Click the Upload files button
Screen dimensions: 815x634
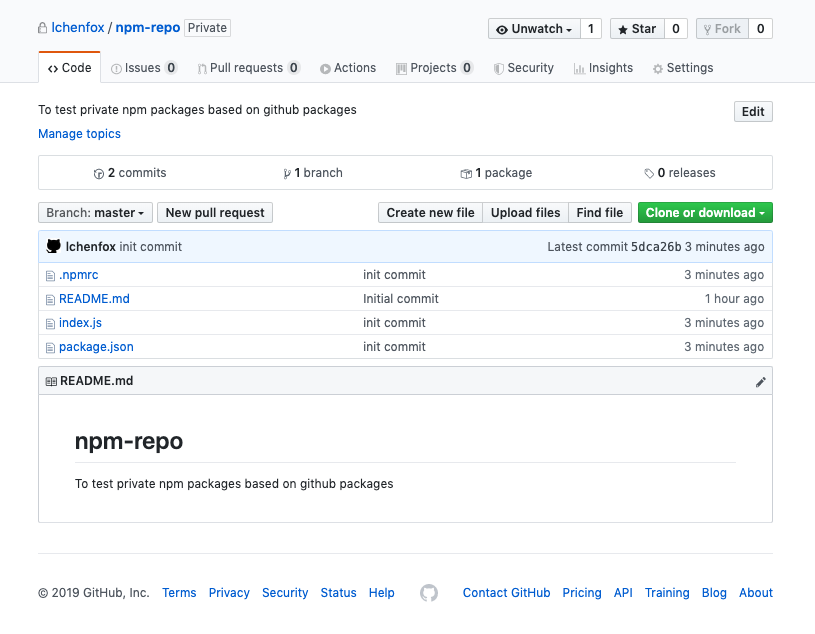tap(525, 213)
